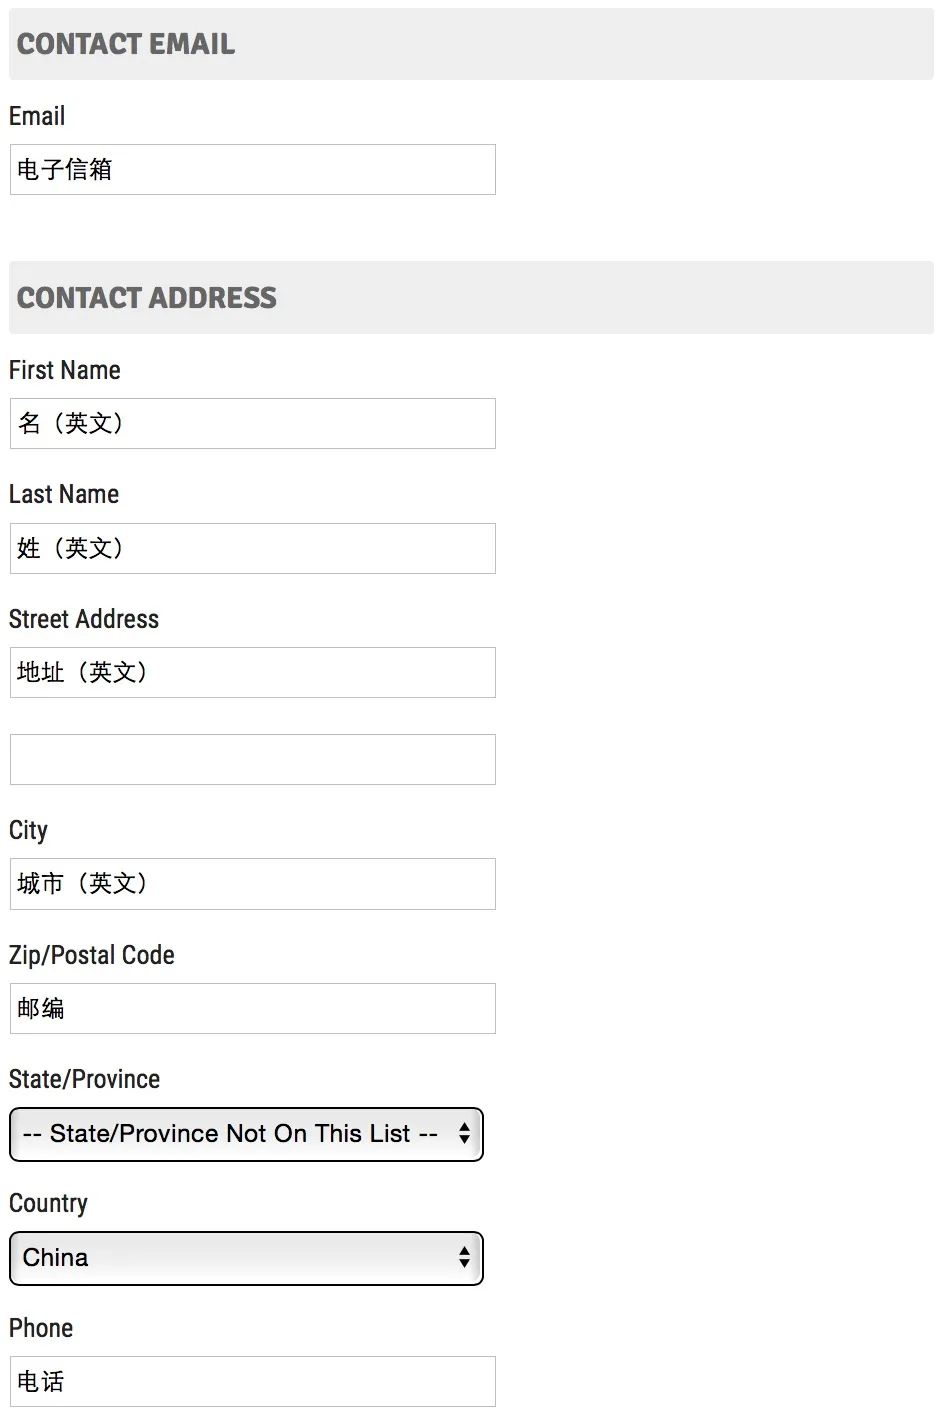Open the Country dropdown showing China
Image resolution: width=944 pixels, height=1416 pixels.
tap(246, 1258)
